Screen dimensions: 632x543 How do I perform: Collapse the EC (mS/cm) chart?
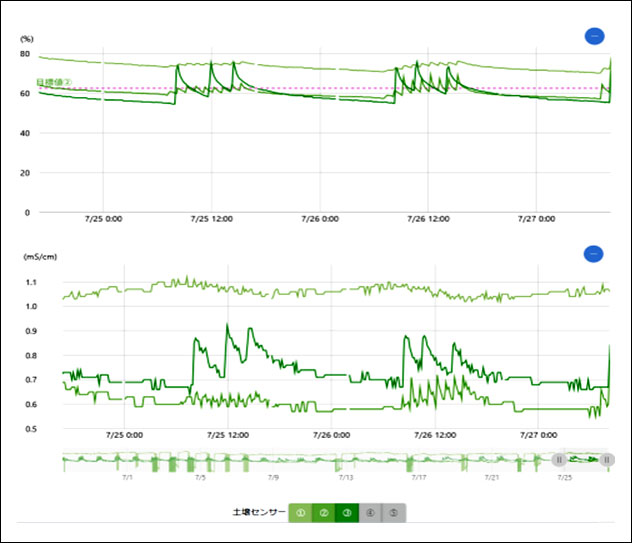[593, 254]
